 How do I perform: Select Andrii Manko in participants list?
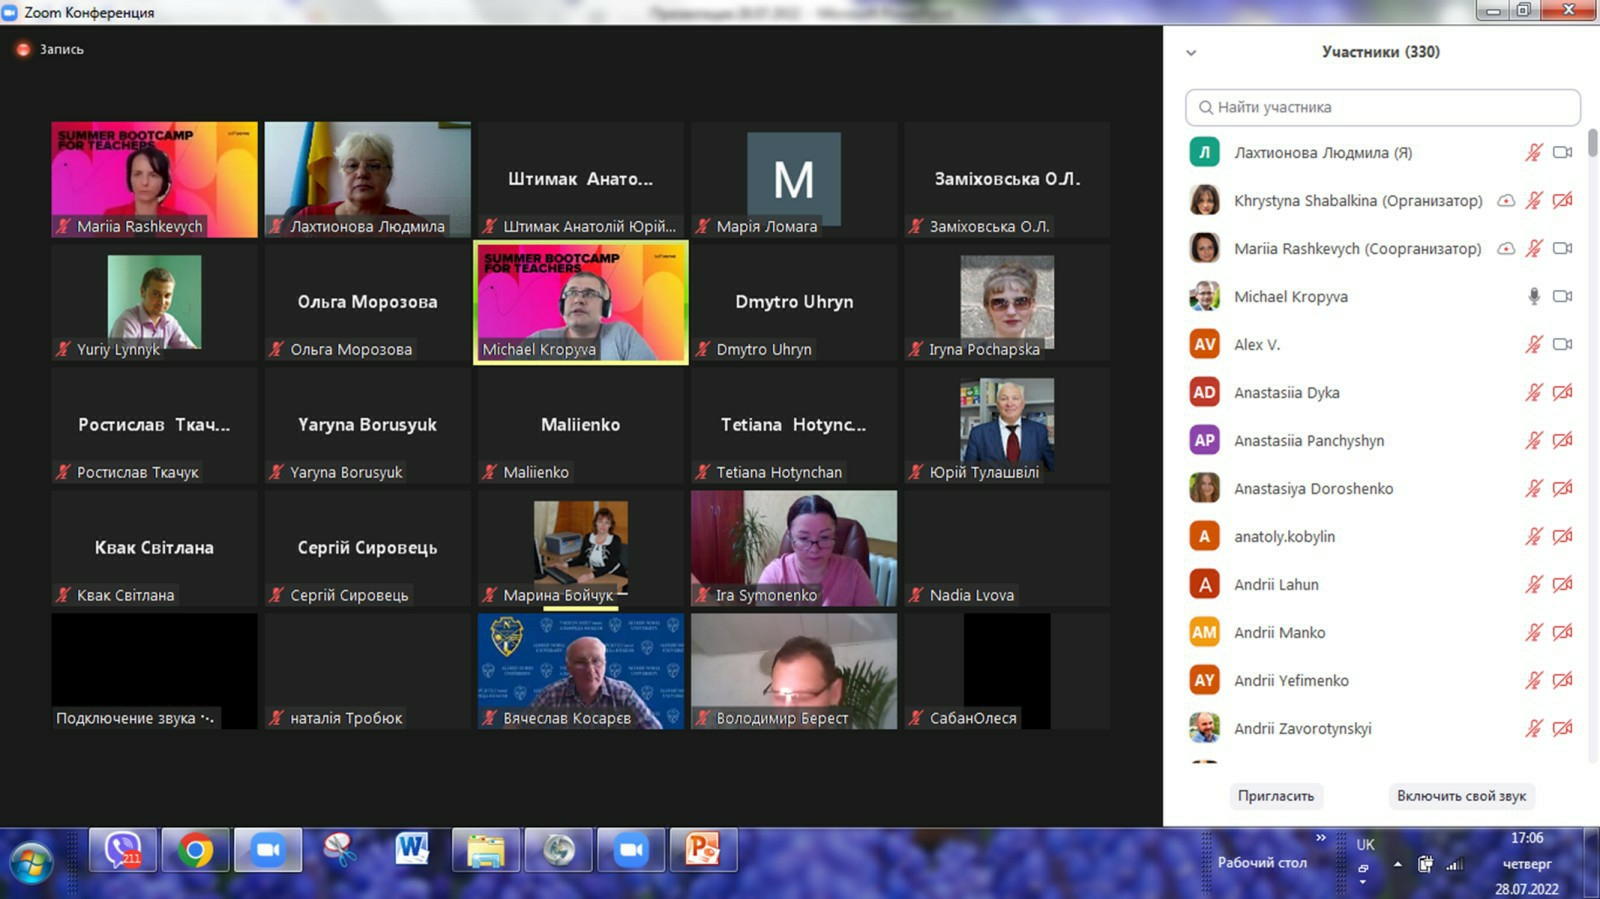click(1279, 632)
